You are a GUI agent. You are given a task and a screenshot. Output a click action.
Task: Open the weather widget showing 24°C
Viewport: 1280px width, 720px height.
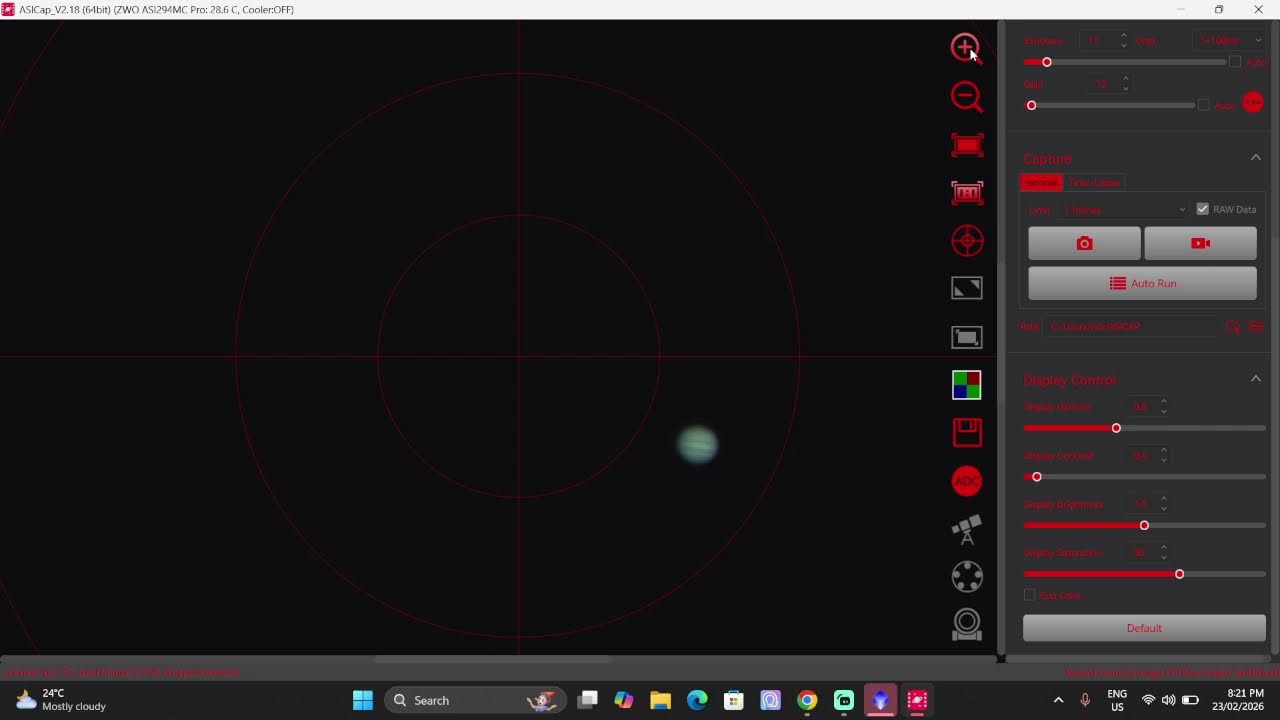61,700
